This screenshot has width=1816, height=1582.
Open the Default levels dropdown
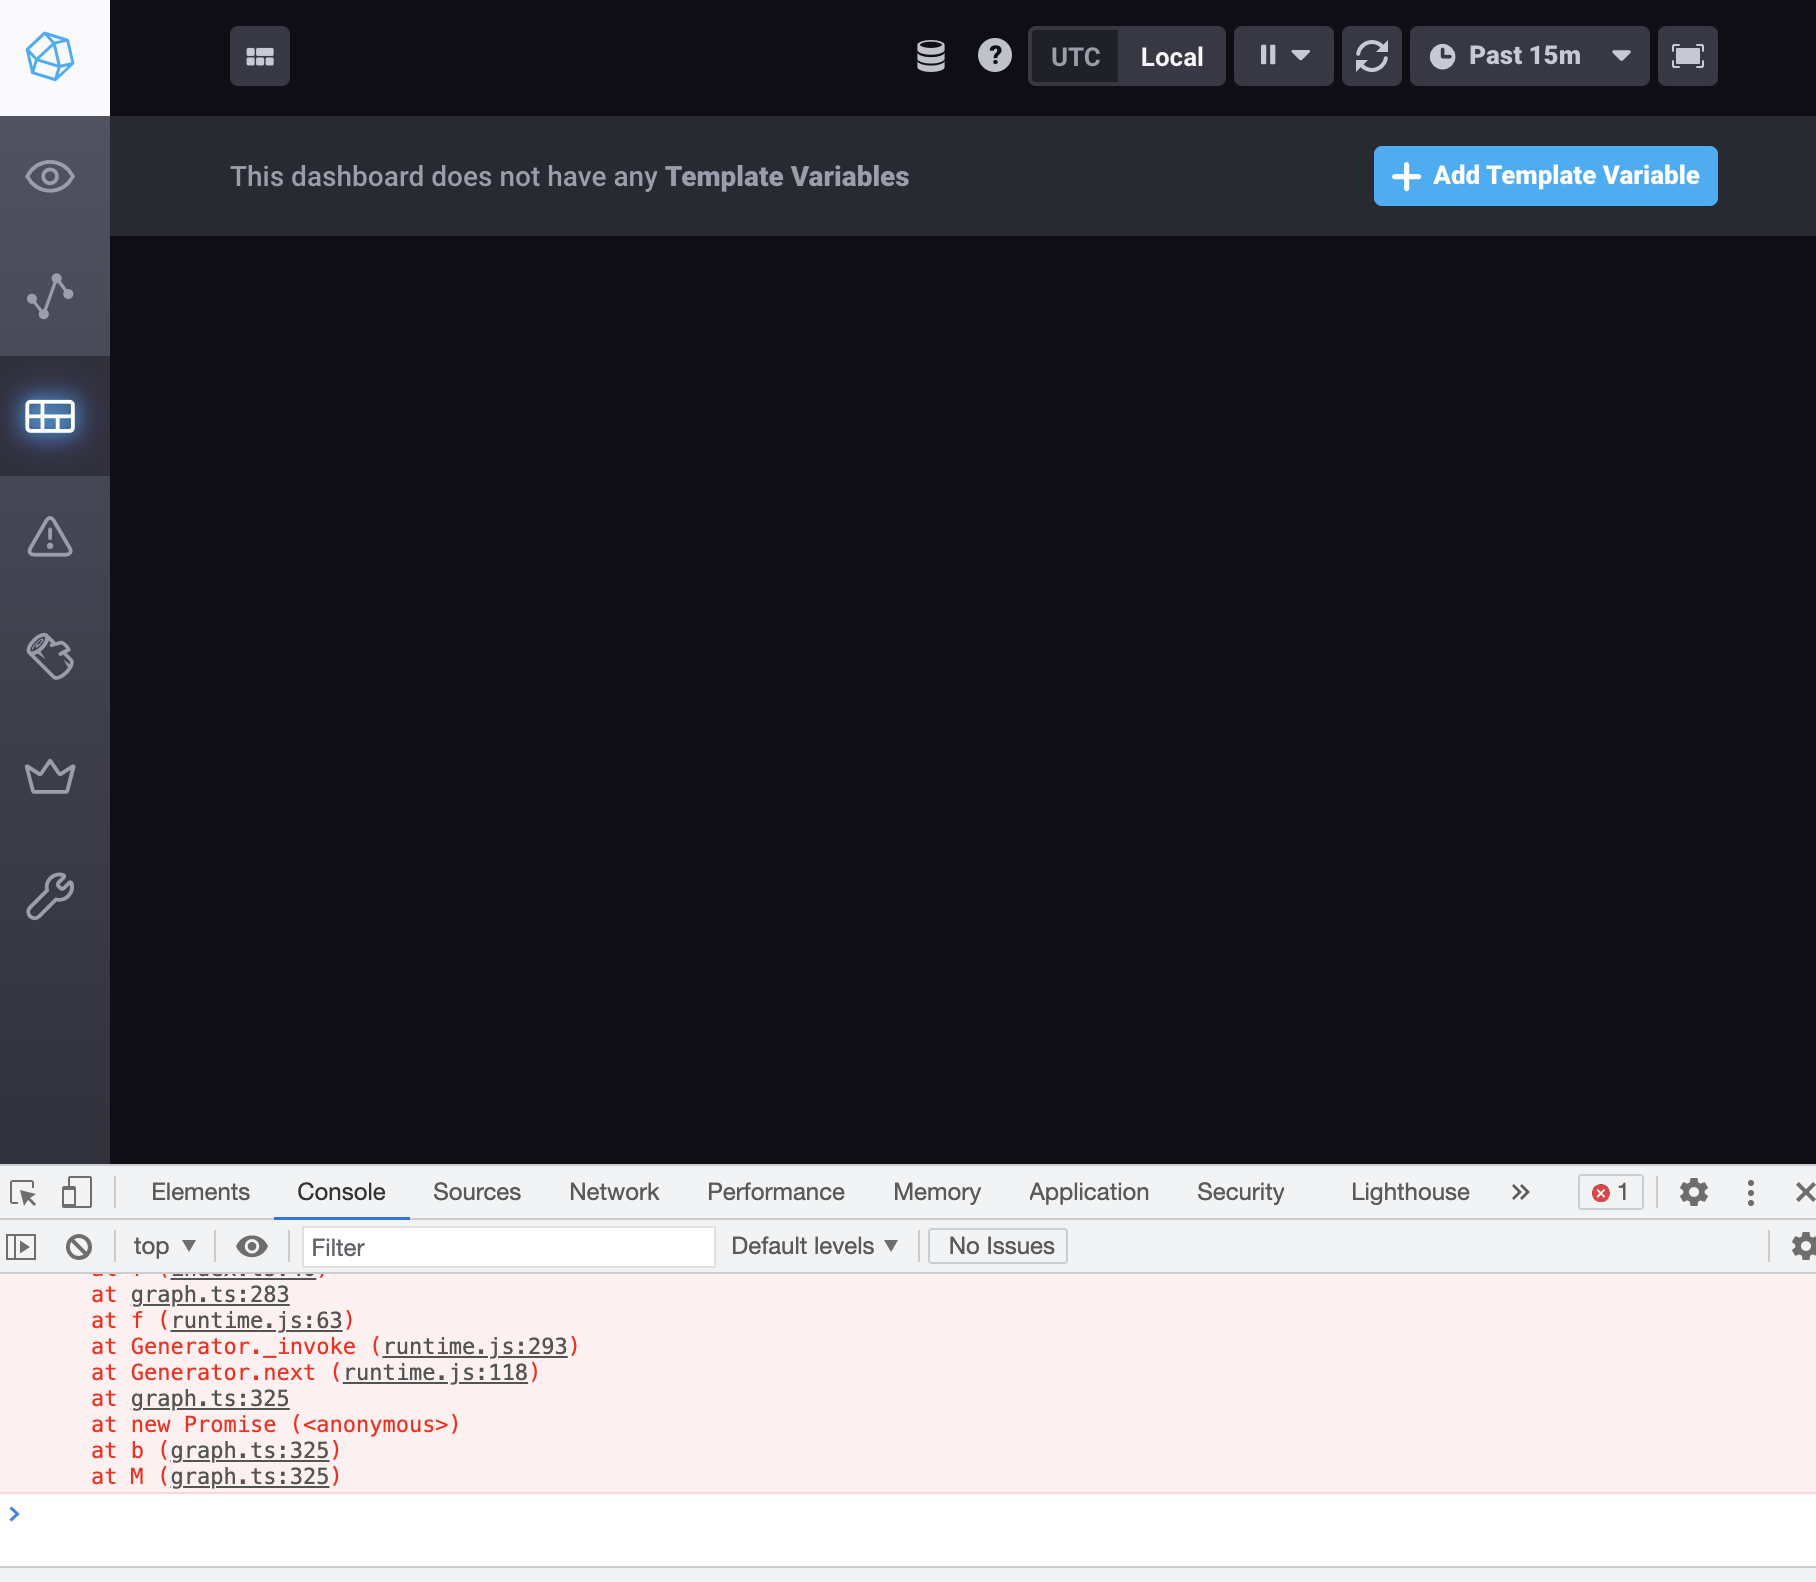pos(813,1245)
